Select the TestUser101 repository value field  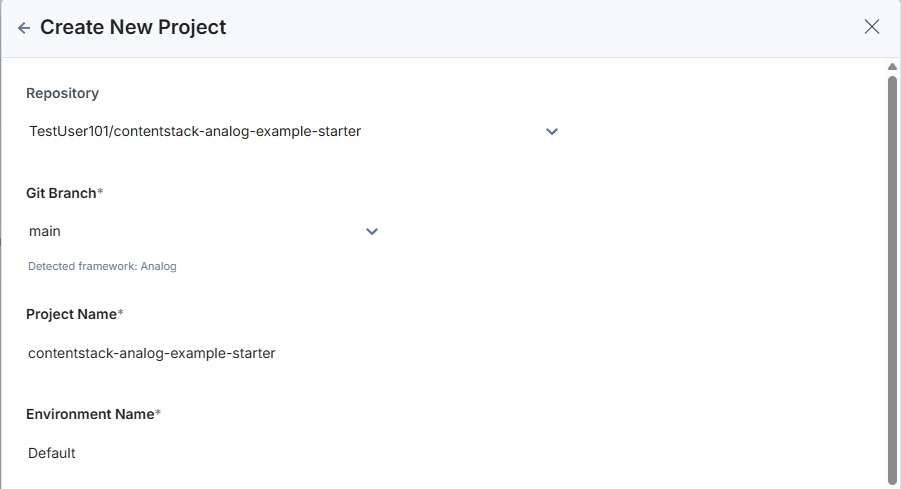[x=195, y=131]
